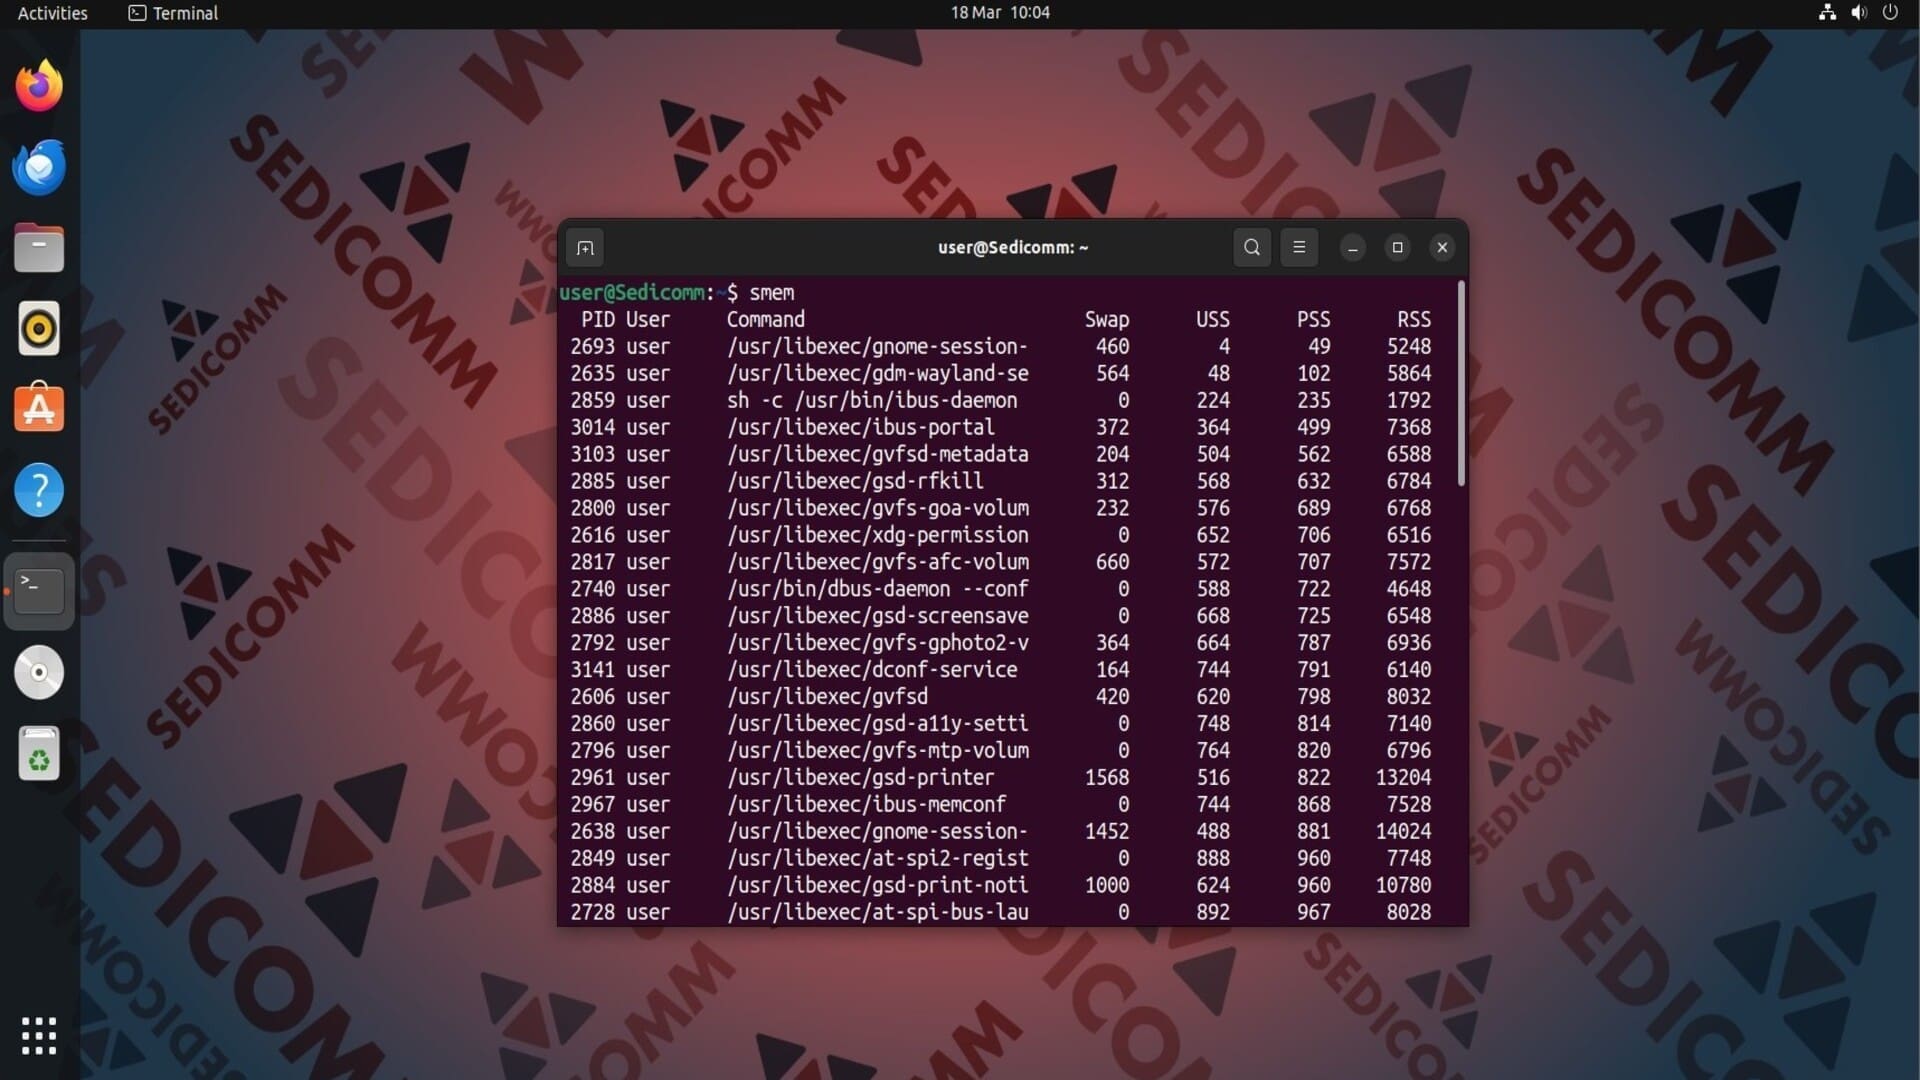Open Thunderbird mail from dock
This screenshot has width=1920, height=1080.
39,167
